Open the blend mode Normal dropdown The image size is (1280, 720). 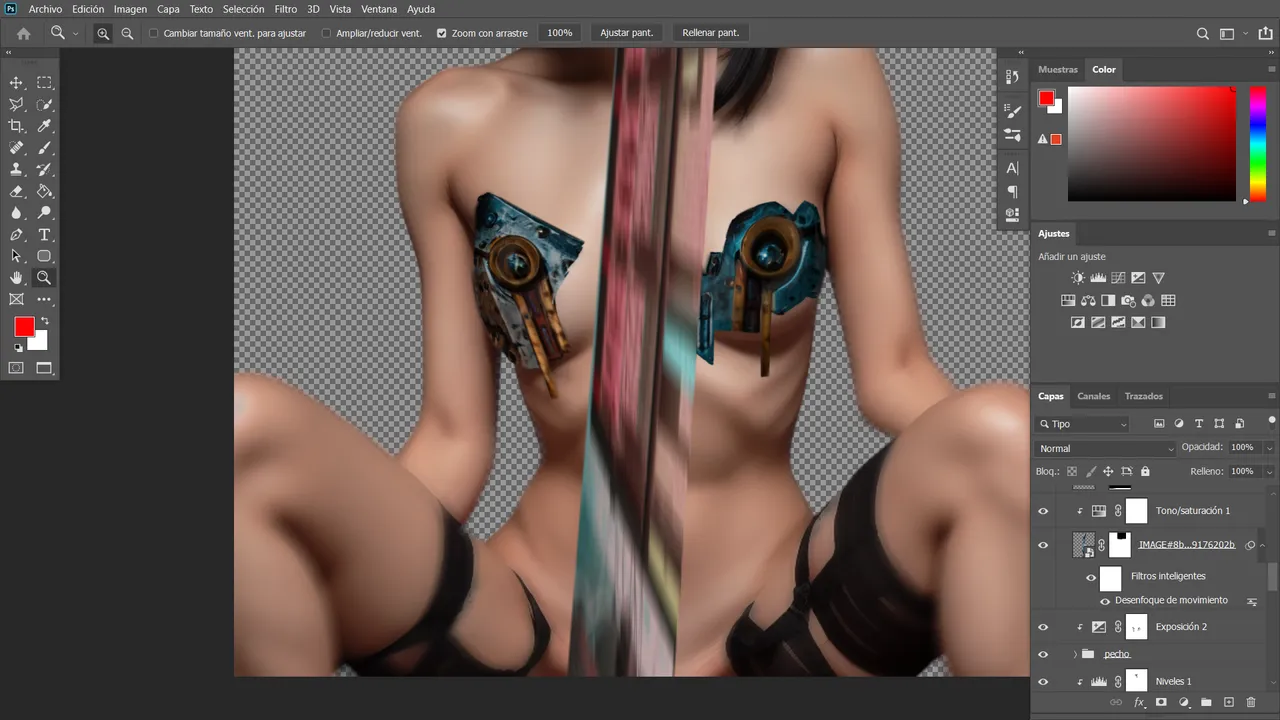[1105, 448]
